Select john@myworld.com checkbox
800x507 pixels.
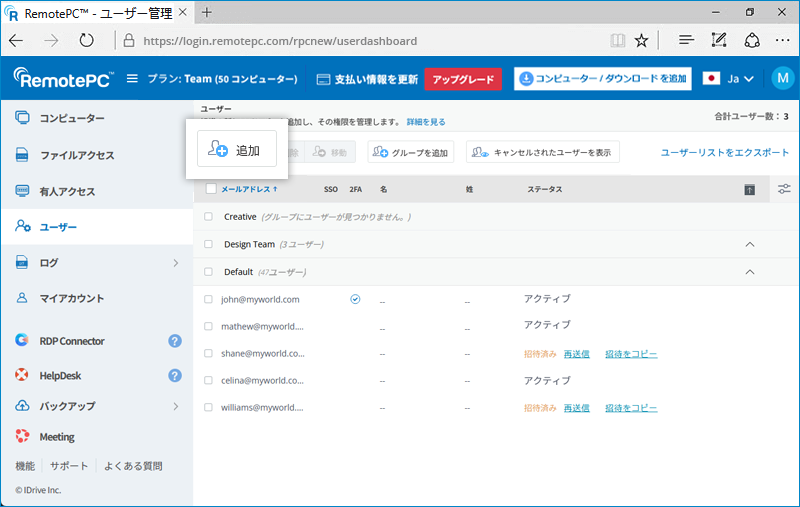(208, 299)
